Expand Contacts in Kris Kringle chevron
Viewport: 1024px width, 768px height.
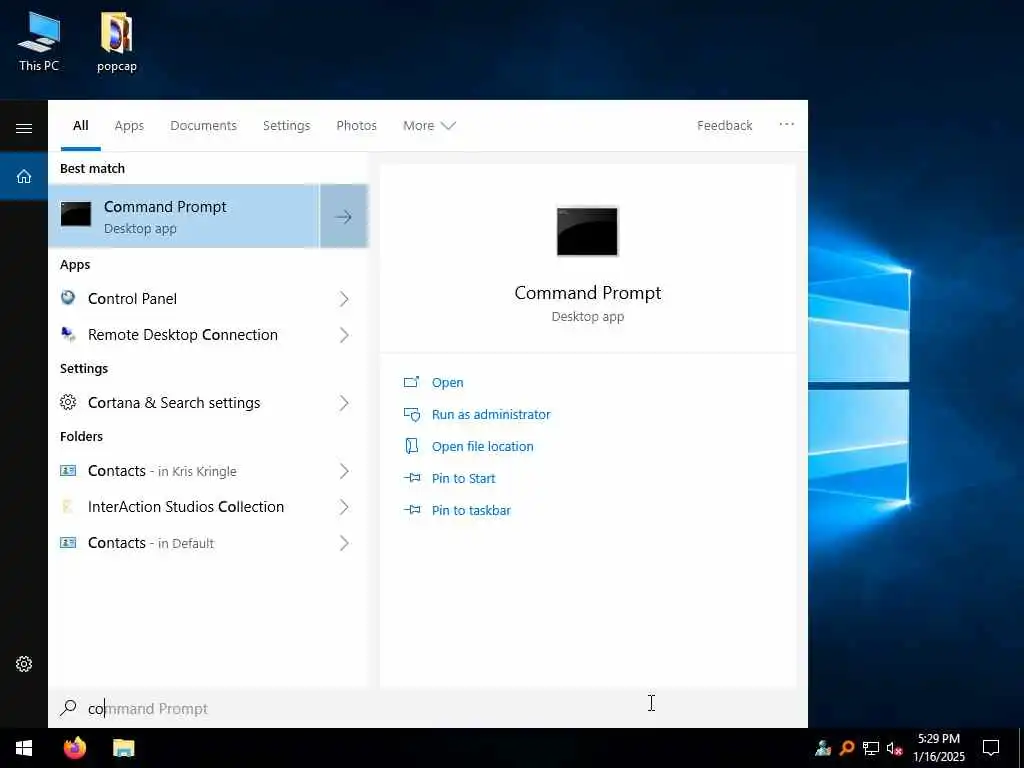(x=344, y=471)
